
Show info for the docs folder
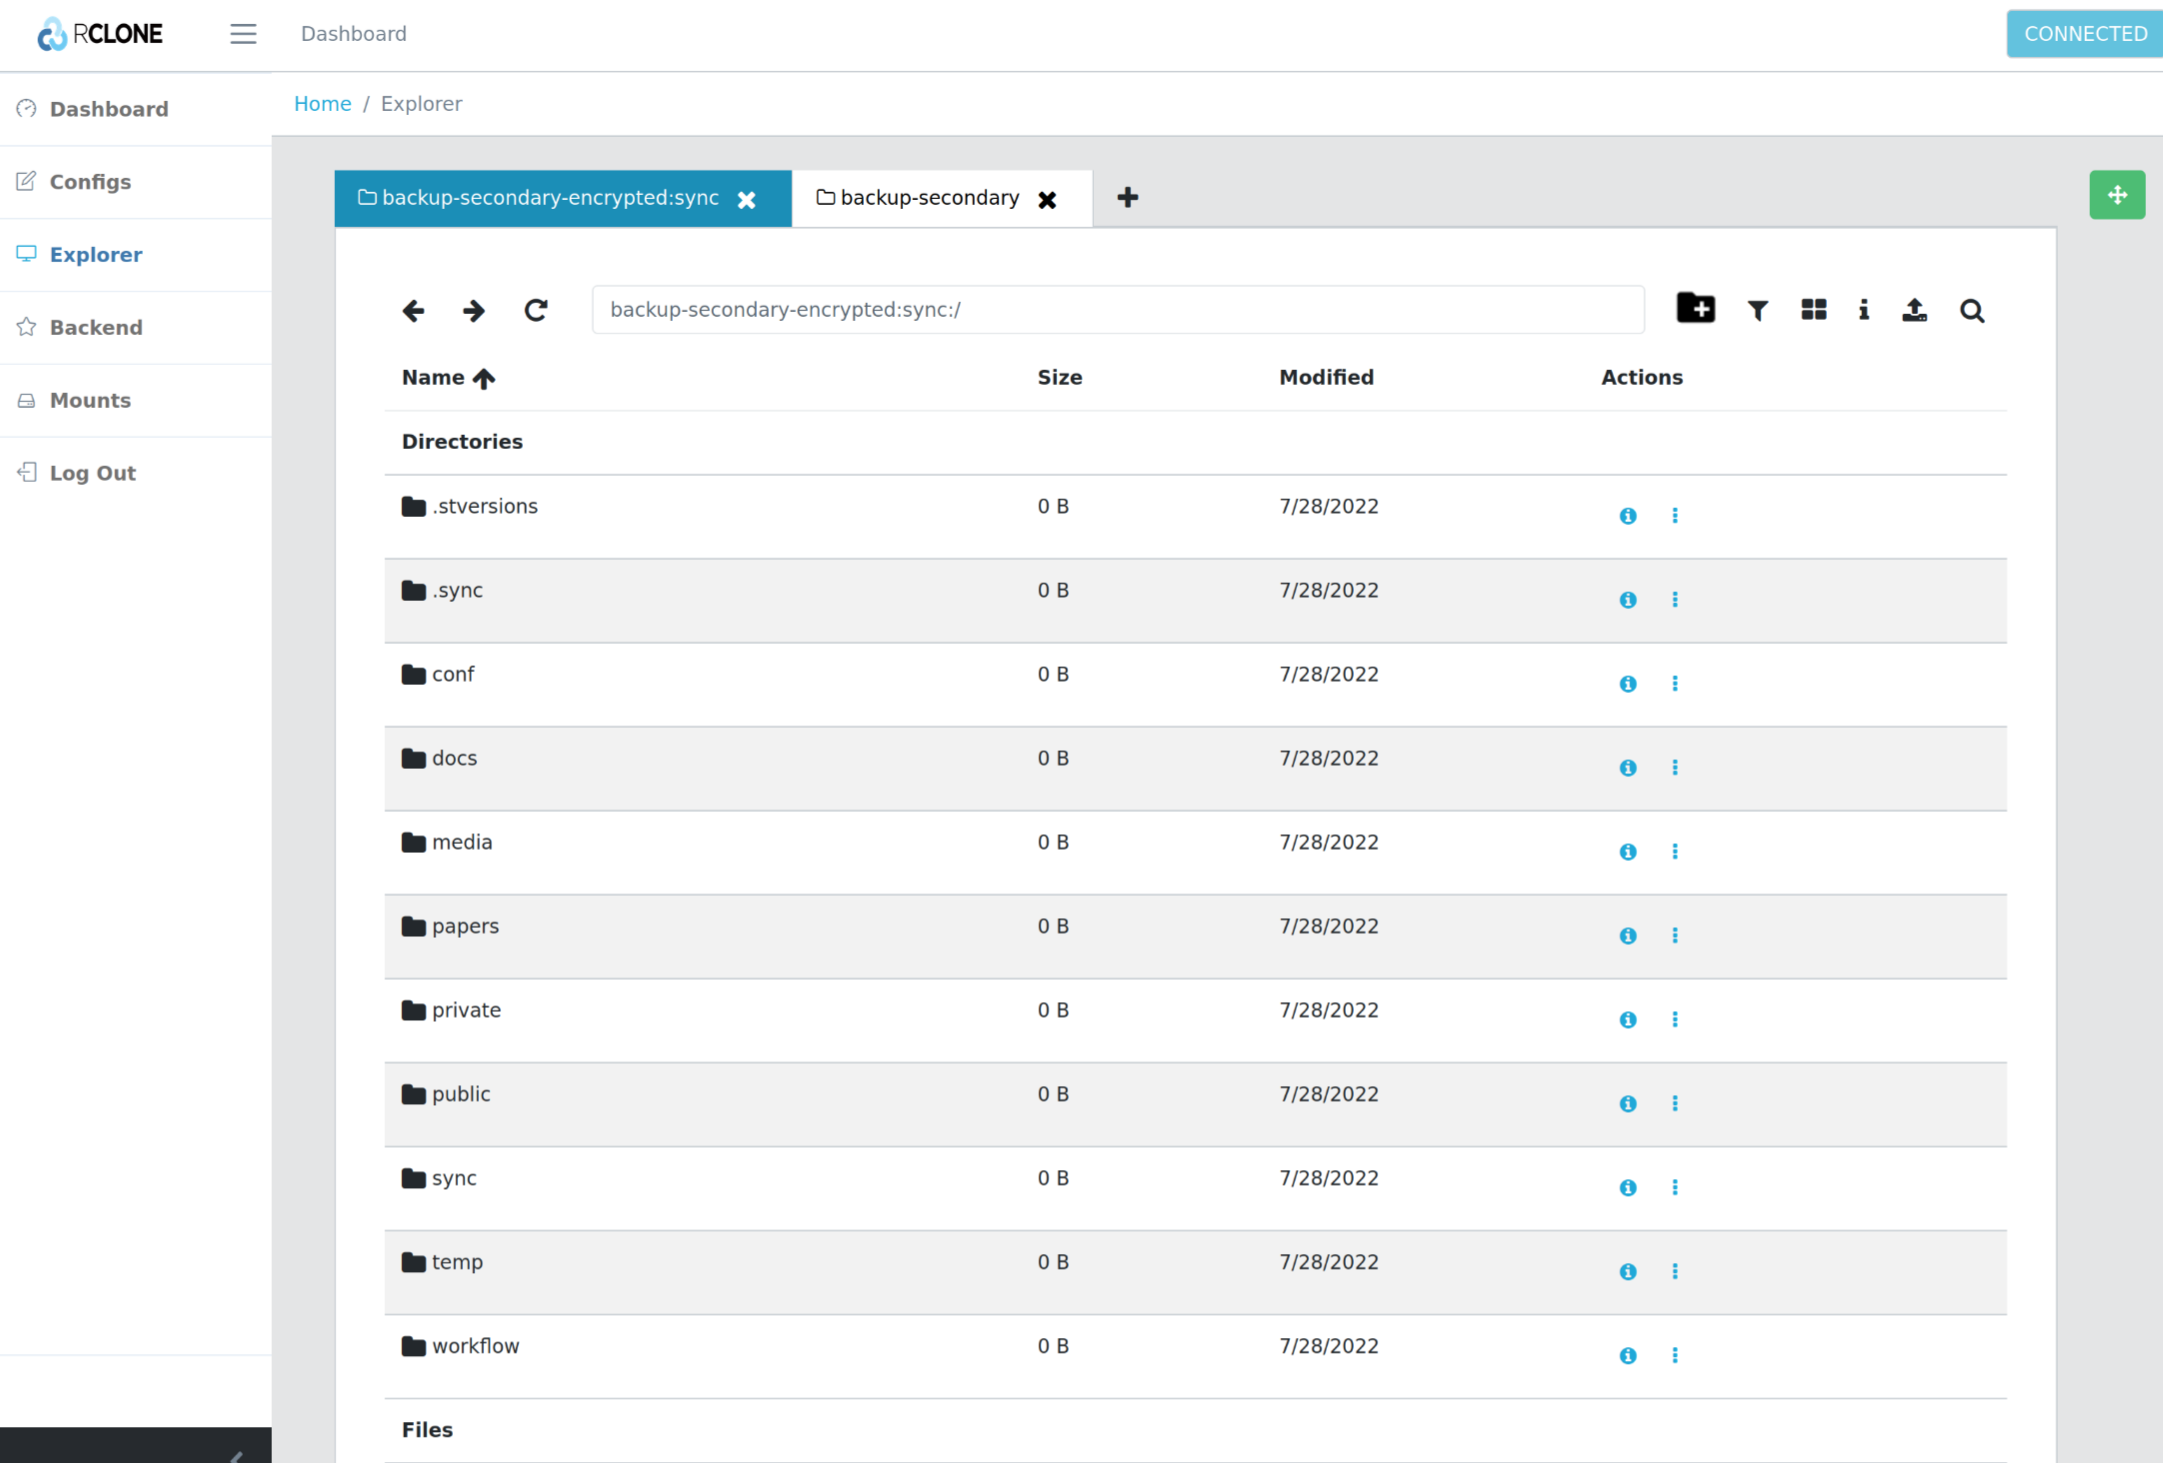click(1628, 768)
